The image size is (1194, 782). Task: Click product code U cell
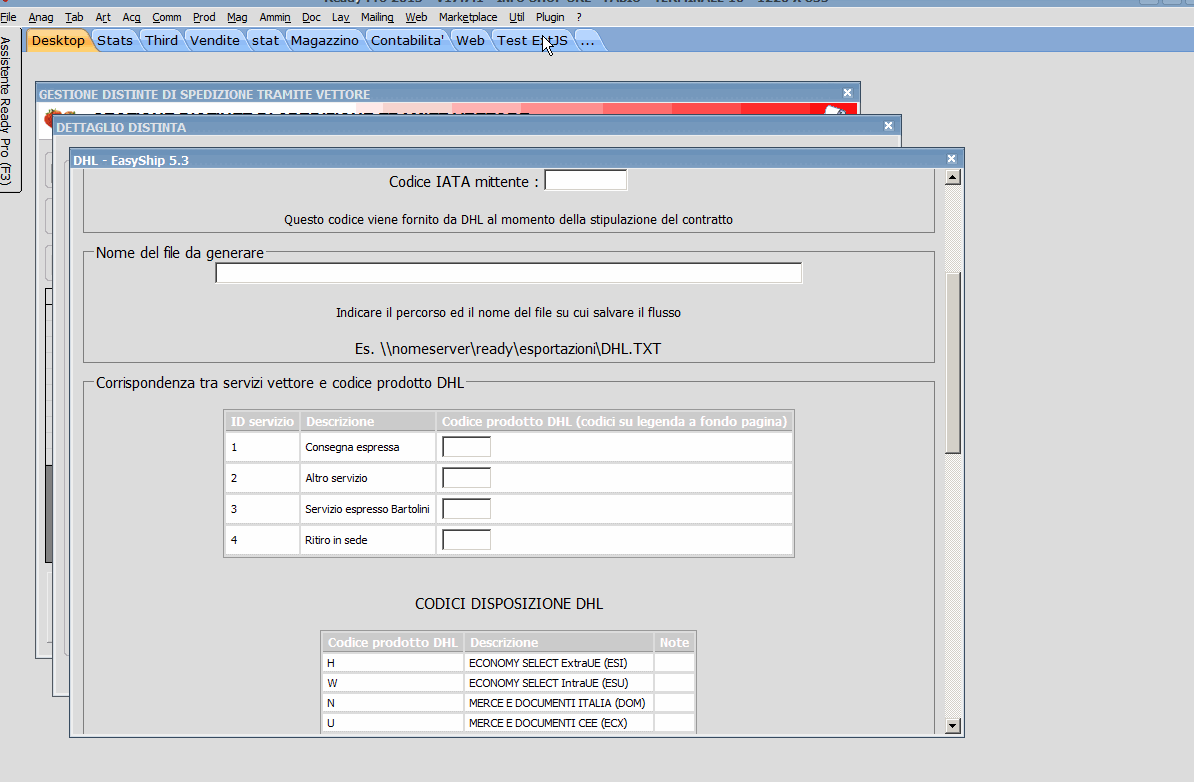393,723
